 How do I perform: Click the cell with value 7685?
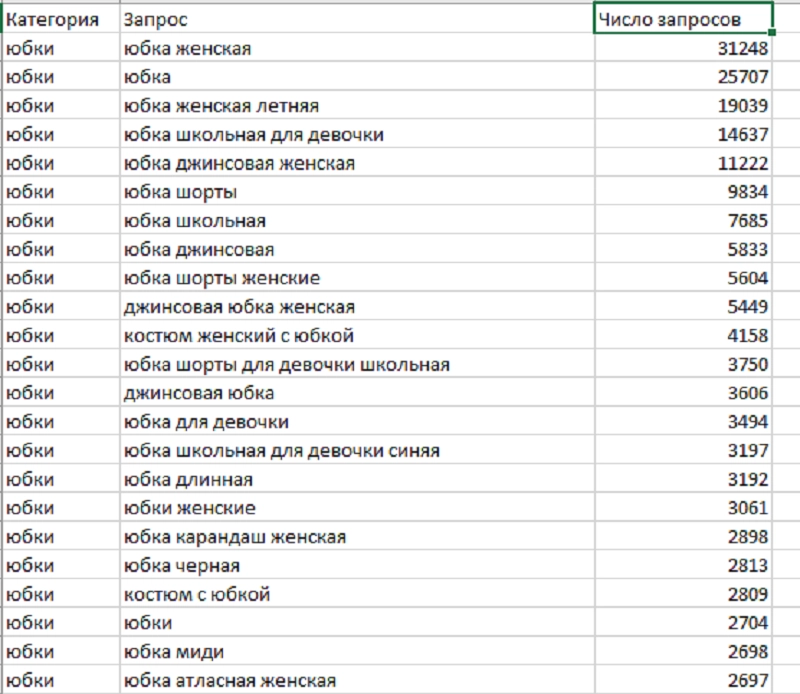(682, 220)
